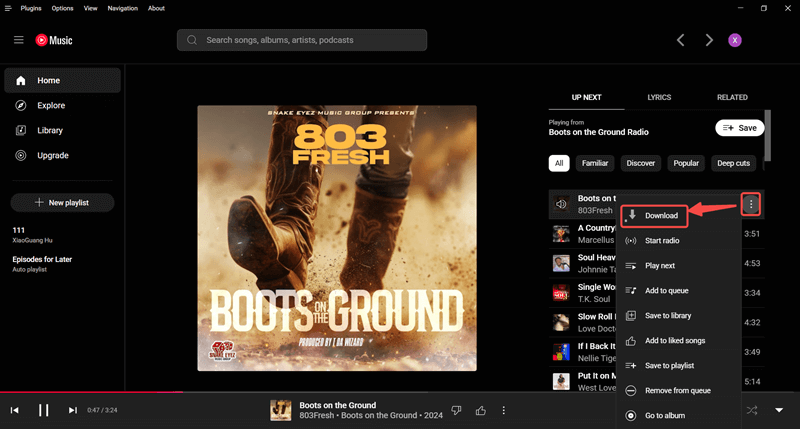Viewport: 800px width, 429px height.
Task: Like Boots on the Ground with thumbs up
Action: point(481,410)
